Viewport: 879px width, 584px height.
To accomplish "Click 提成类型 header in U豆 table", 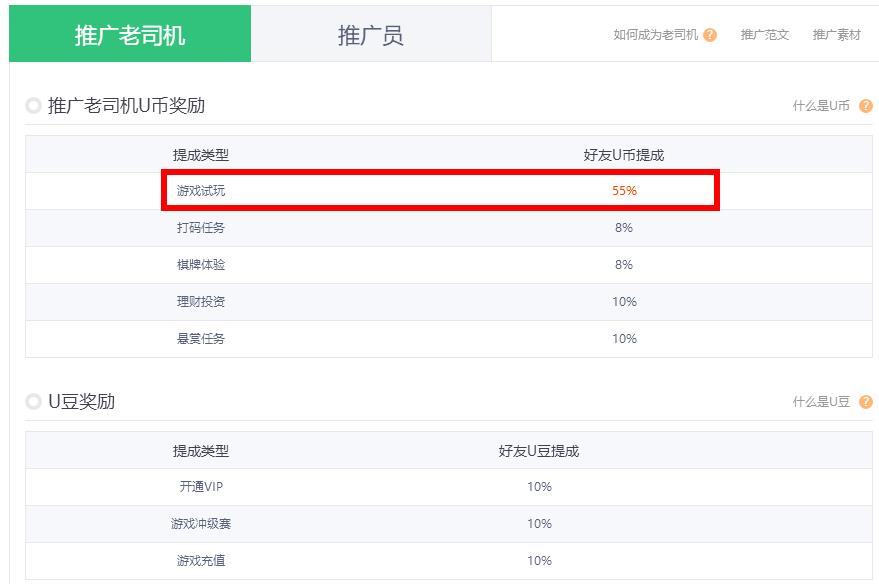I will (201, 451).
